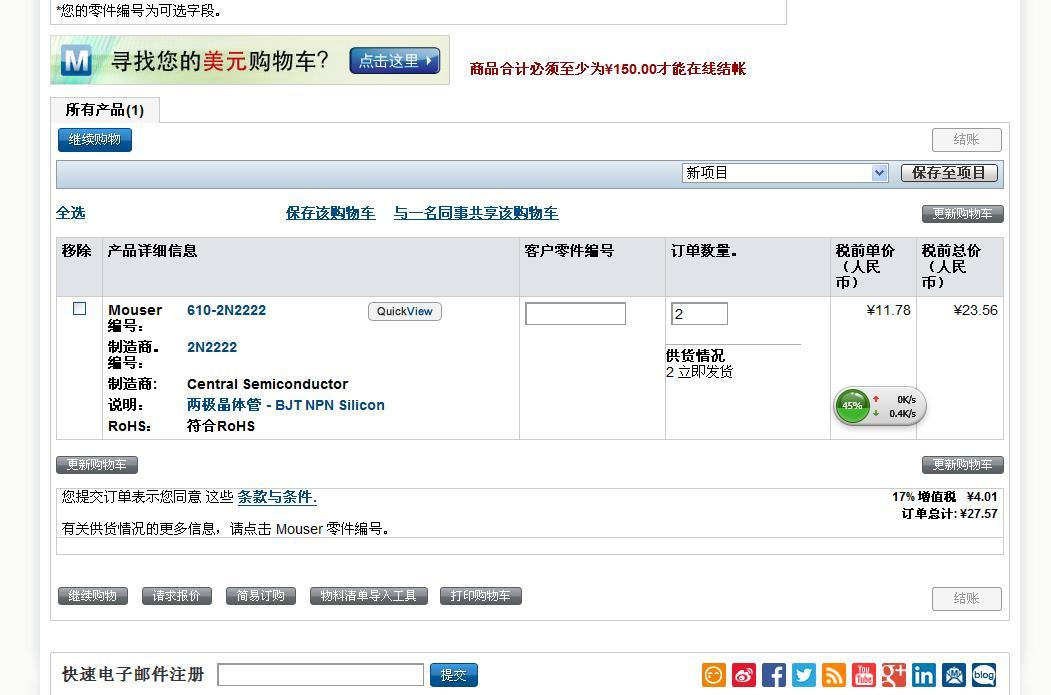Open the LinkedIn icon

pyautogui.click(x=924, y=675)
